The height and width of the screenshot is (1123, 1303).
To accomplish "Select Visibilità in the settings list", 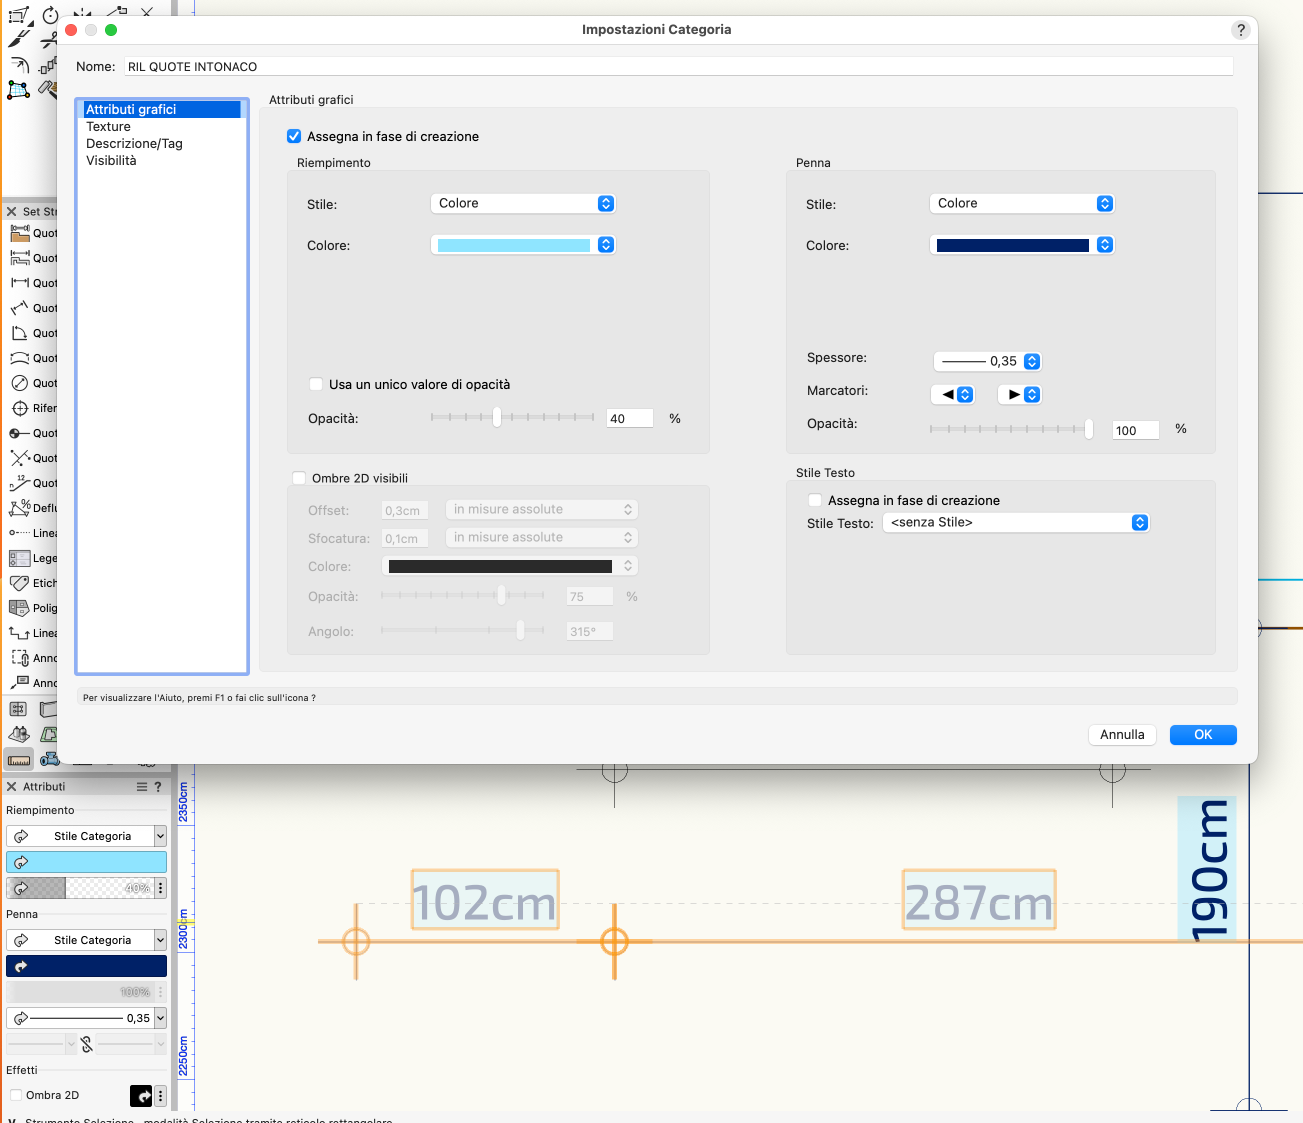I will click(x=111, y=161).
